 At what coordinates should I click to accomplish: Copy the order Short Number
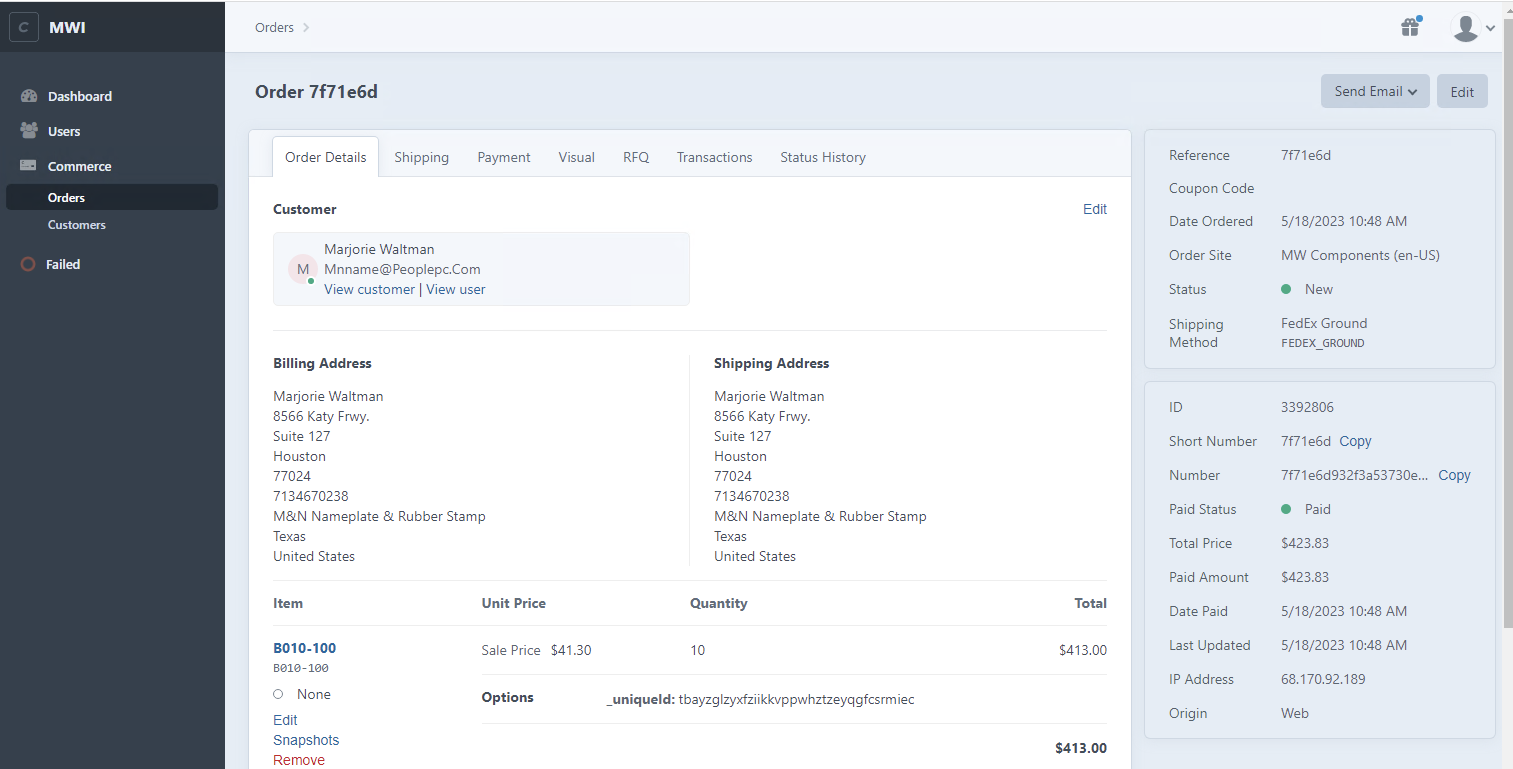pyautogui.click(x=1355, y=441)
